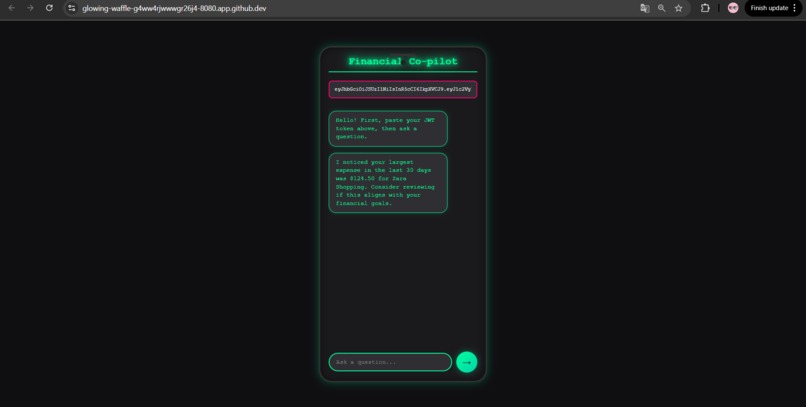
Task: Click the zoom magnifier icon
Action: click(662, 8)
